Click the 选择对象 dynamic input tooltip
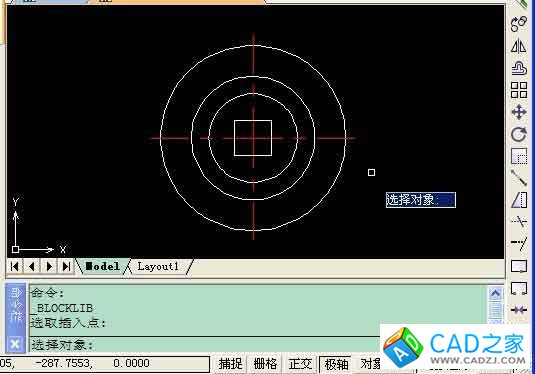 click(421, 200)
